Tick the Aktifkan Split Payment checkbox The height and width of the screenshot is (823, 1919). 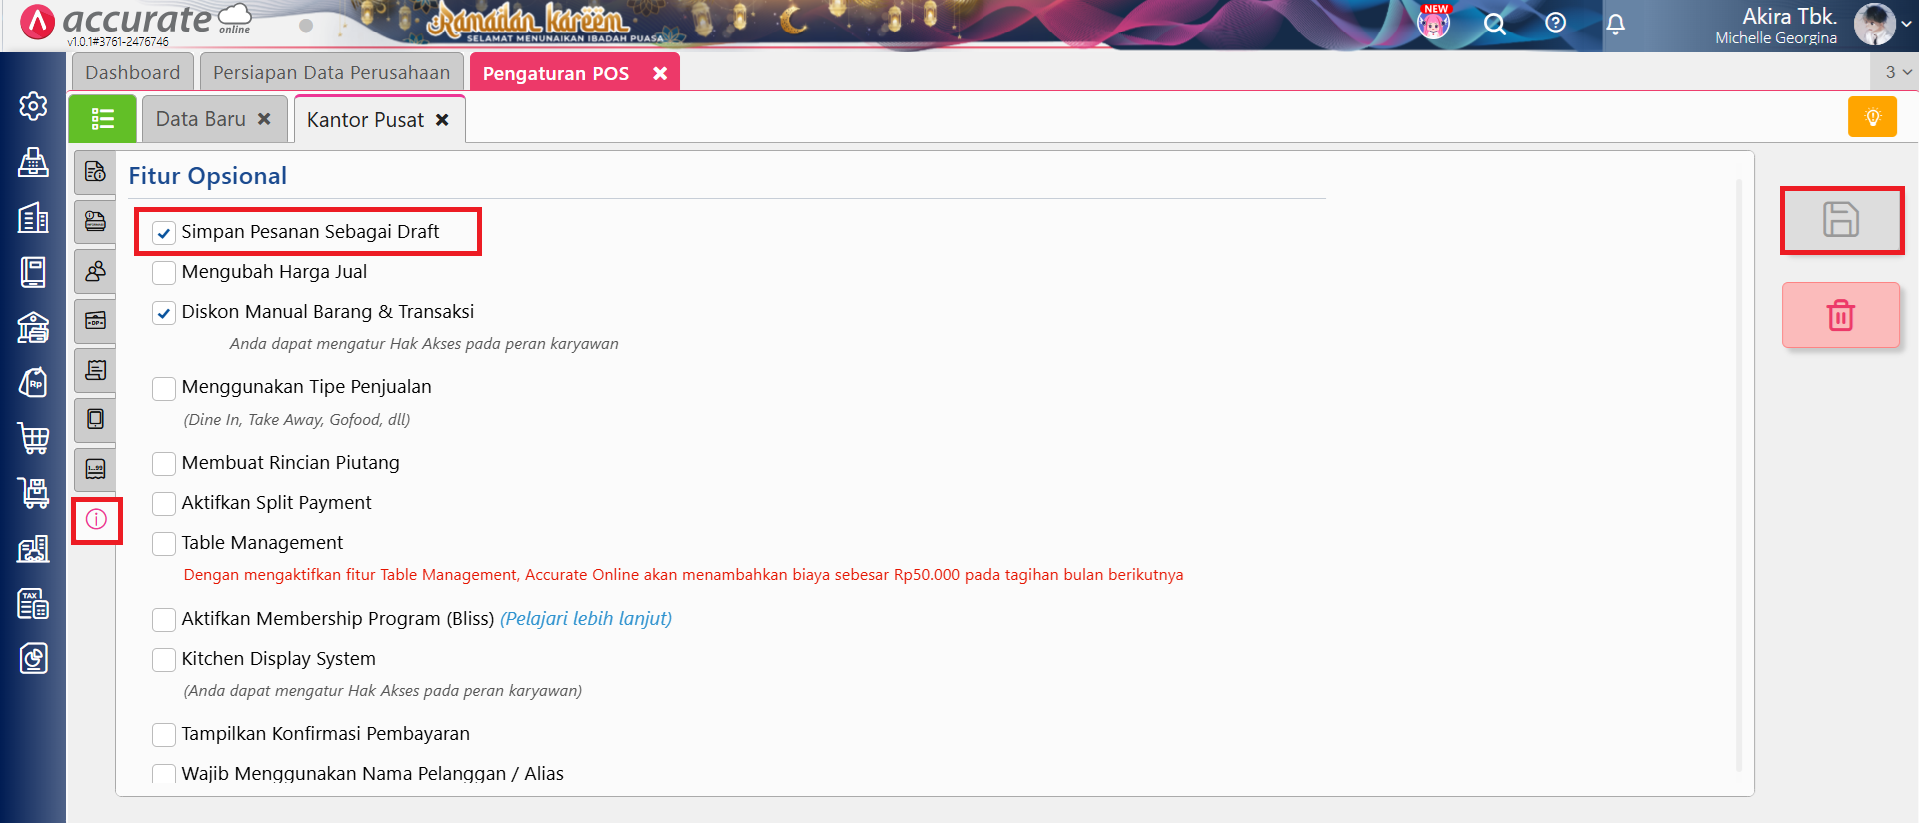click(164, 504)
